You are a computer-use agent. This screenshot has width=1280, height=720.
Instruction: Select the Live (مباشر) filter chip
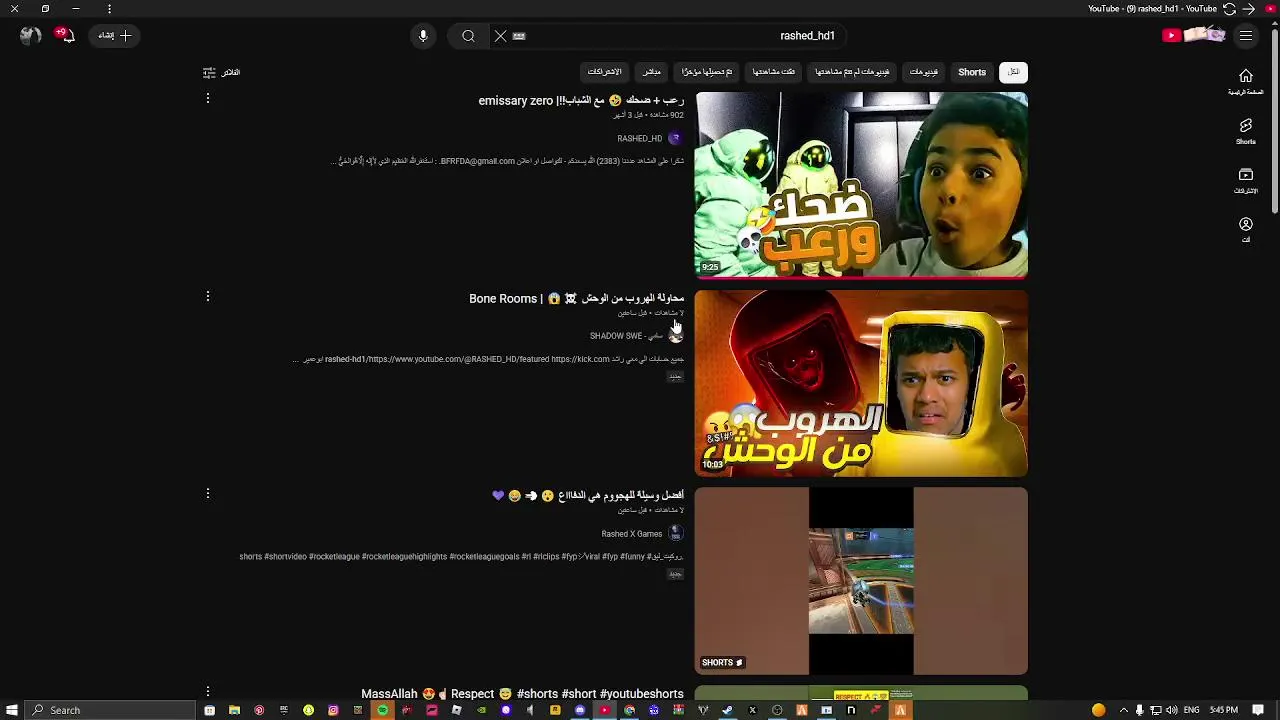point(652,72)
